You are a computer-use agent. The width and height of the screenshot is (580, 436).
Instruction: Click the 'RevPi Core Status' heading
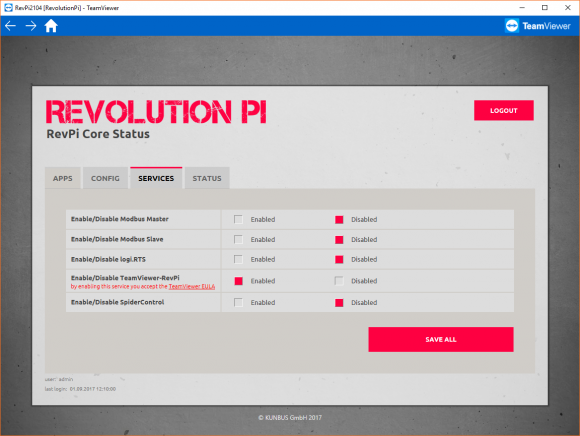[x=98, y=134]
